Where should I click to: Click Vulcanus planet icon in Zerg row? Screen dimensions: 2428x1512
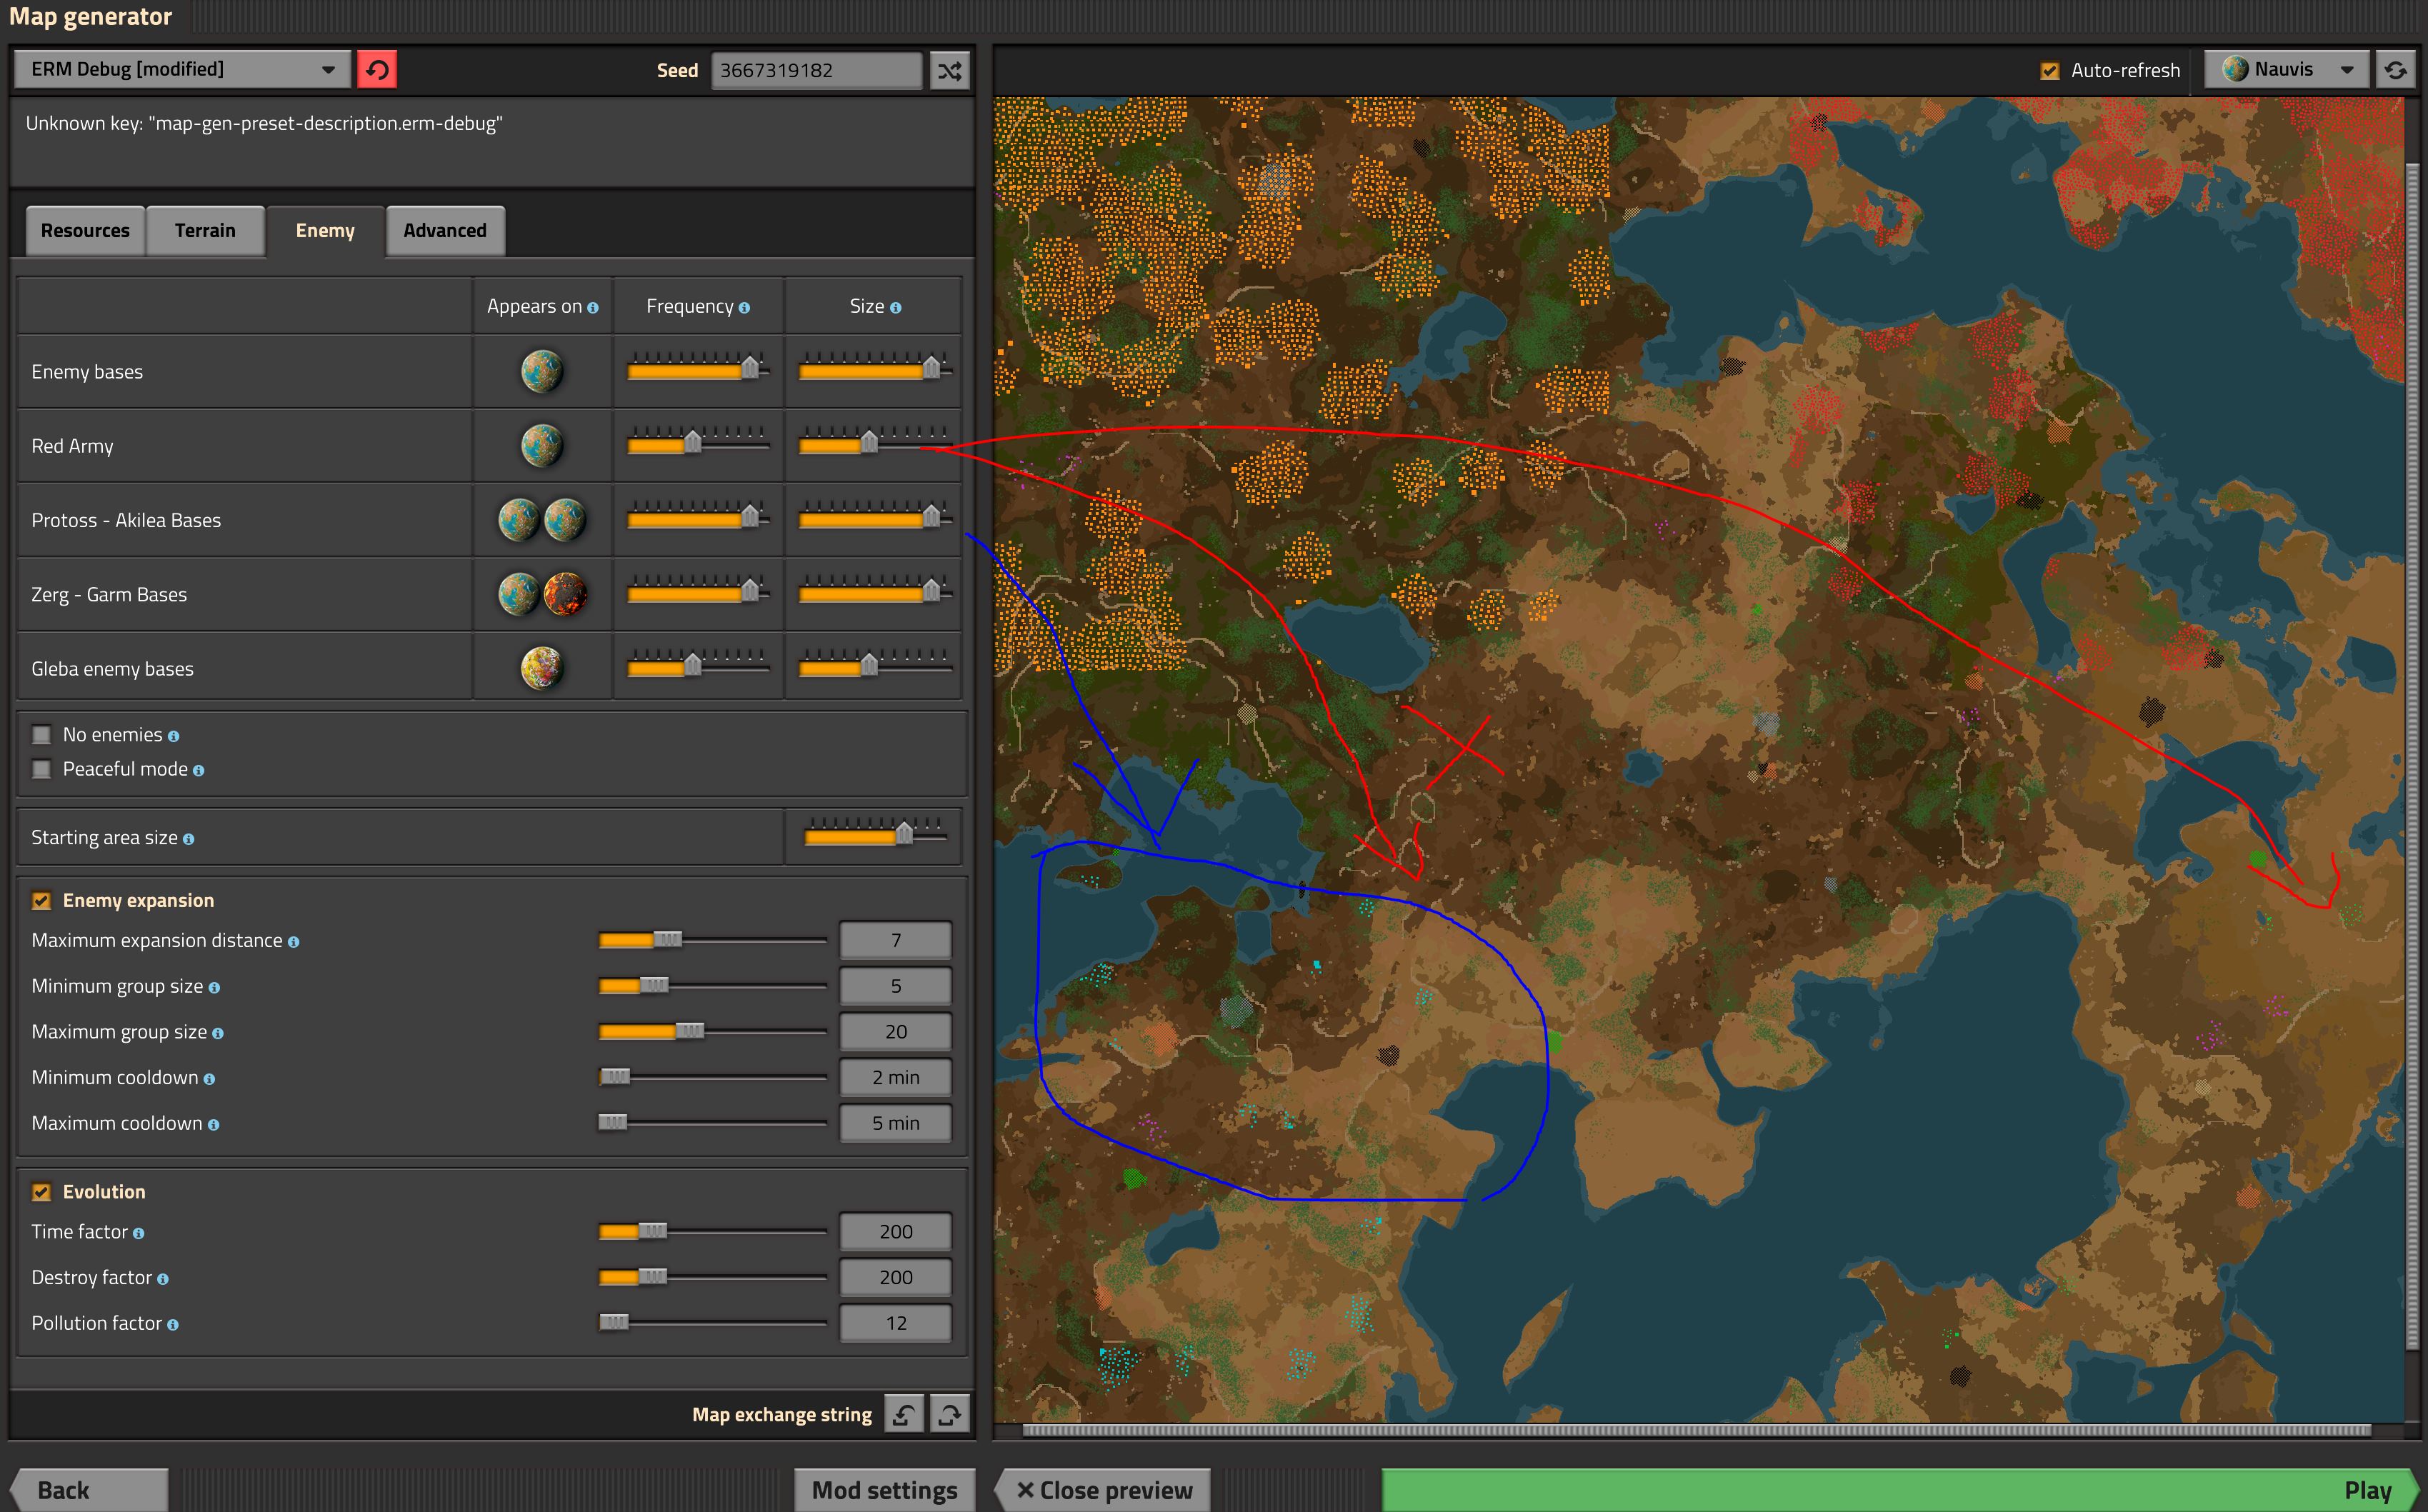click(x=565, y=594)
